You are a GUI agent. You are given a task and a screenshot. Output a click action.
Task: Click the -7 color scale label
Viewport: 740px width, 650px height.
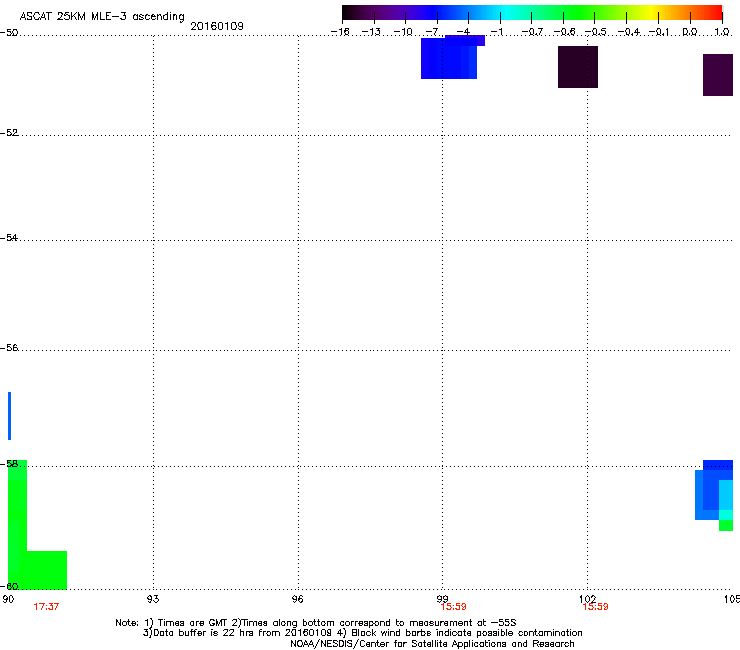pyautogui.click(x=433, y=32)
